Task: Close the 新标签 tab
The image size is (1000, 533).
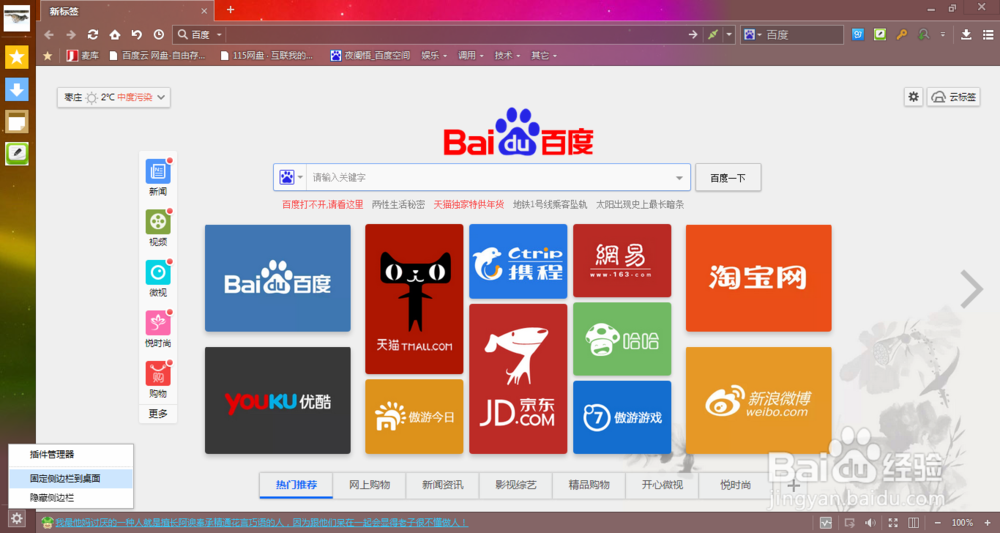Action: point(204,11)
